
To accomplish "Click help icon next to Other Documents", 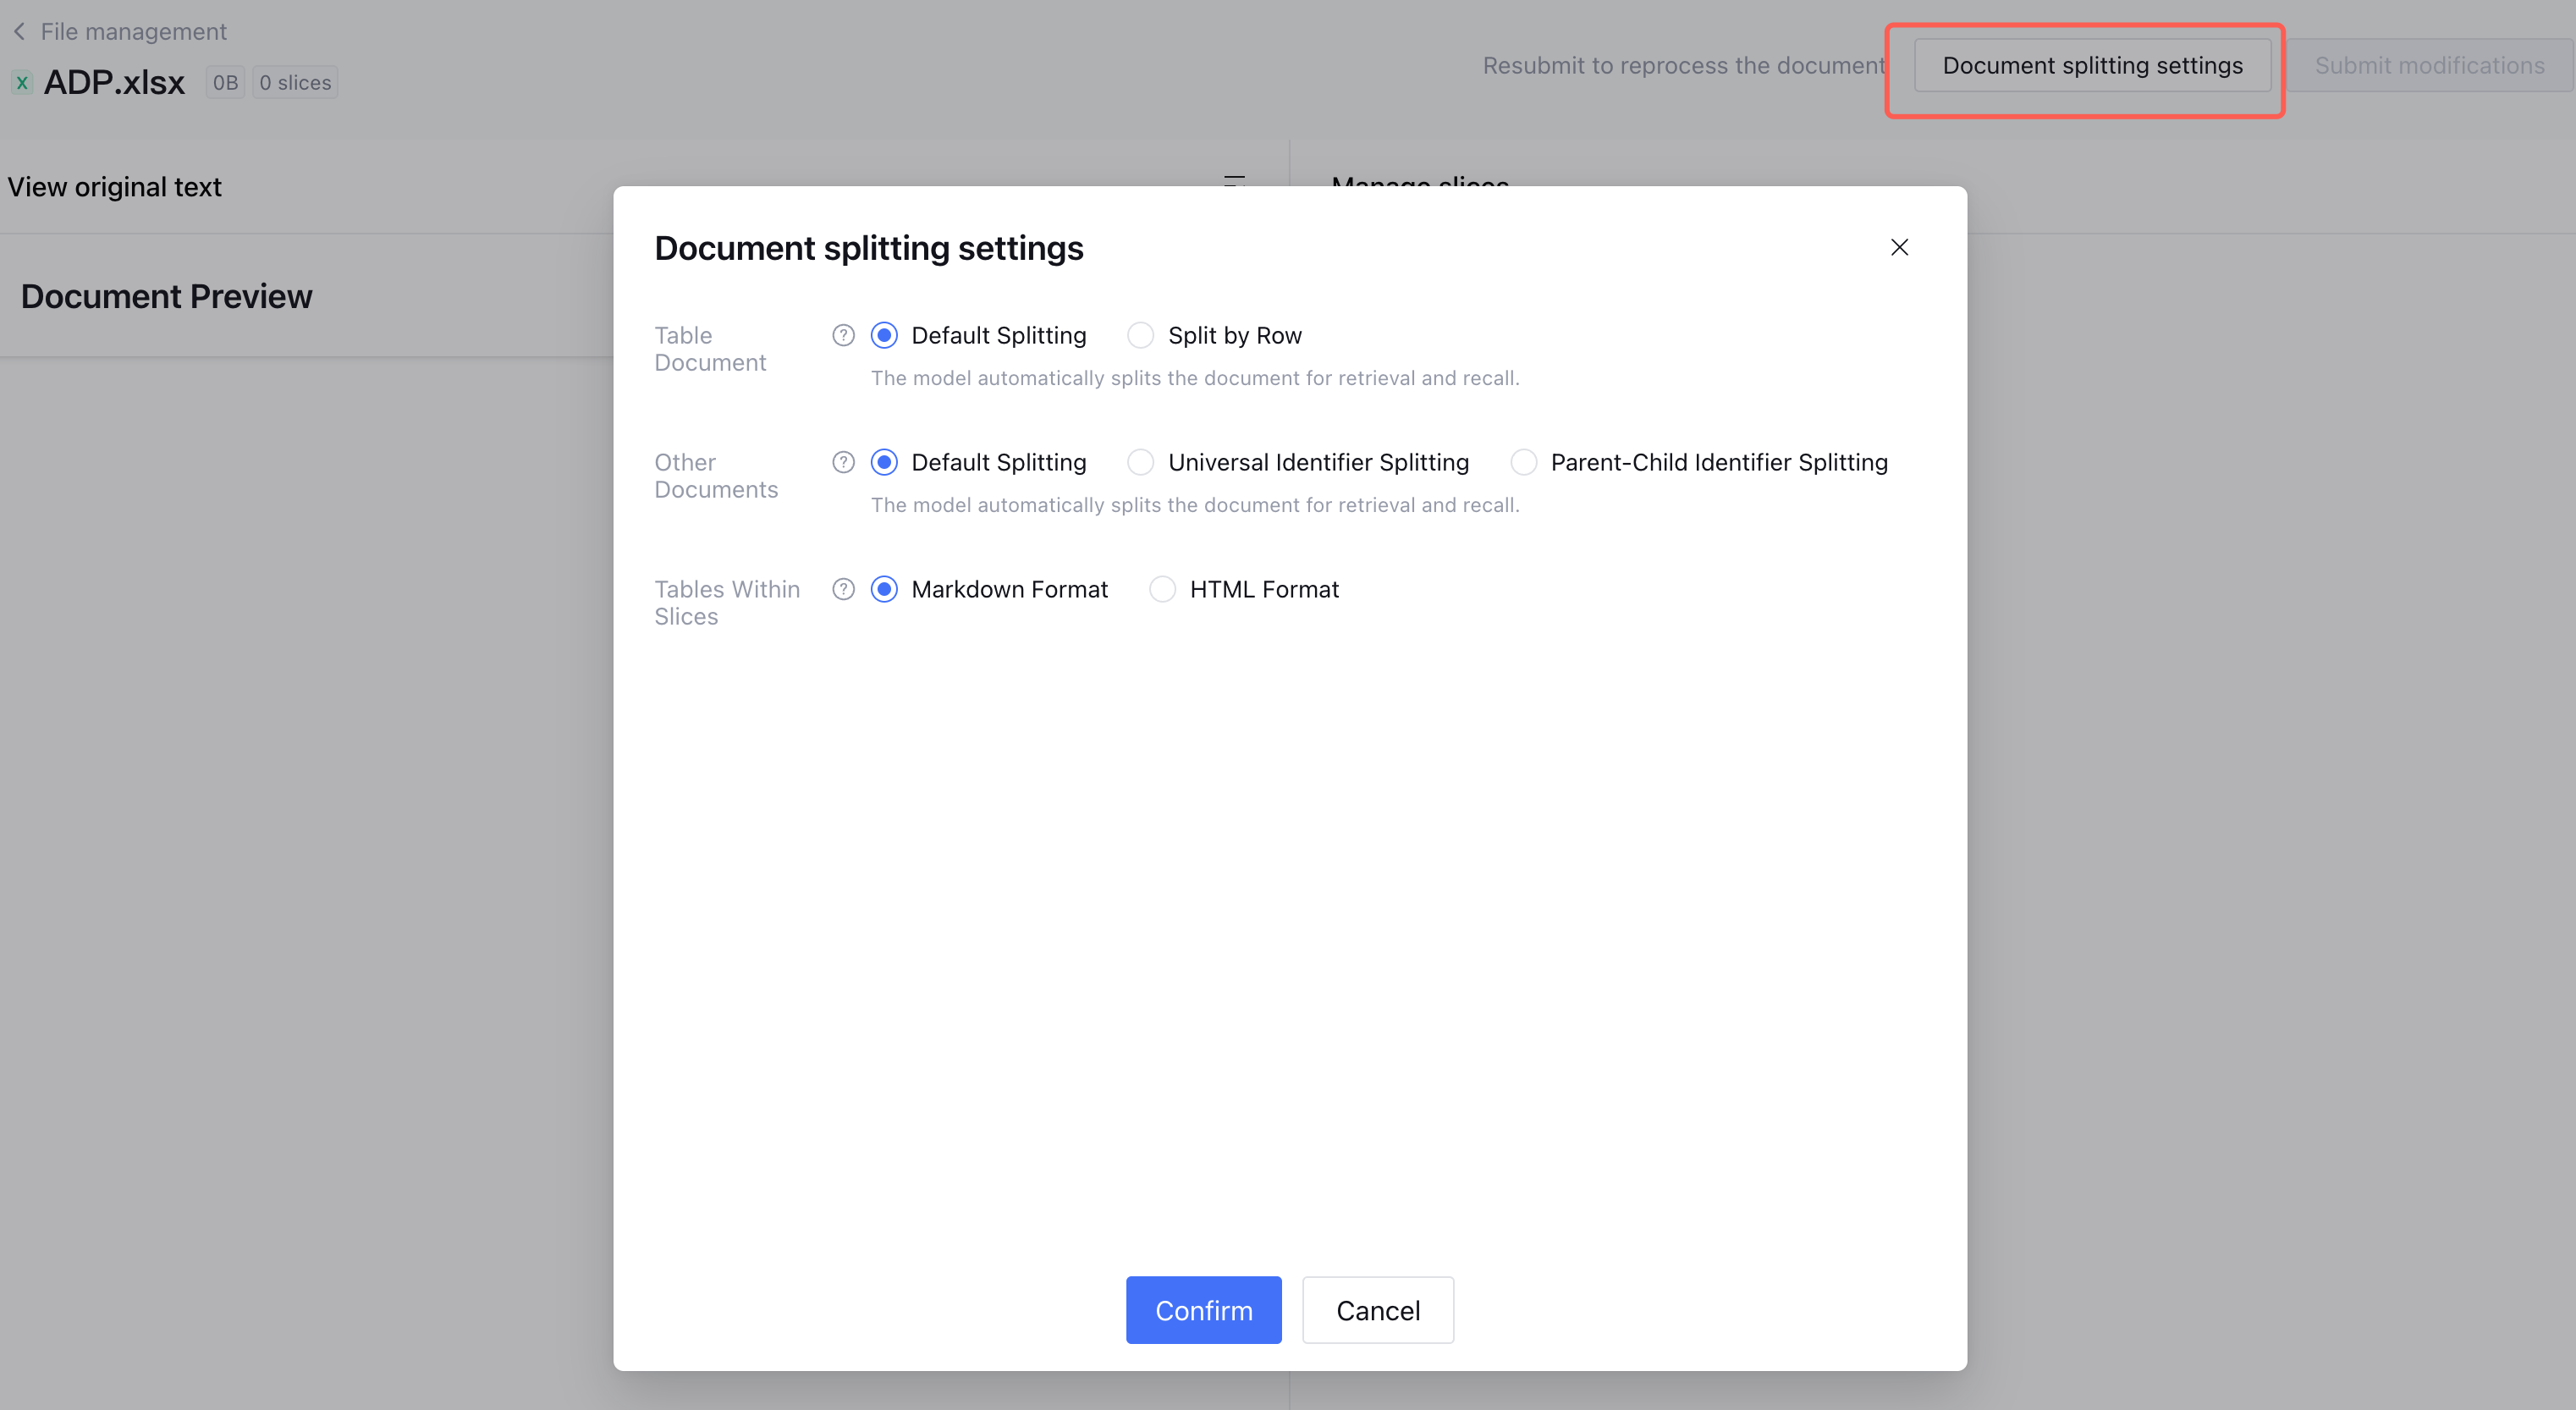I will [x=843, y=462].
